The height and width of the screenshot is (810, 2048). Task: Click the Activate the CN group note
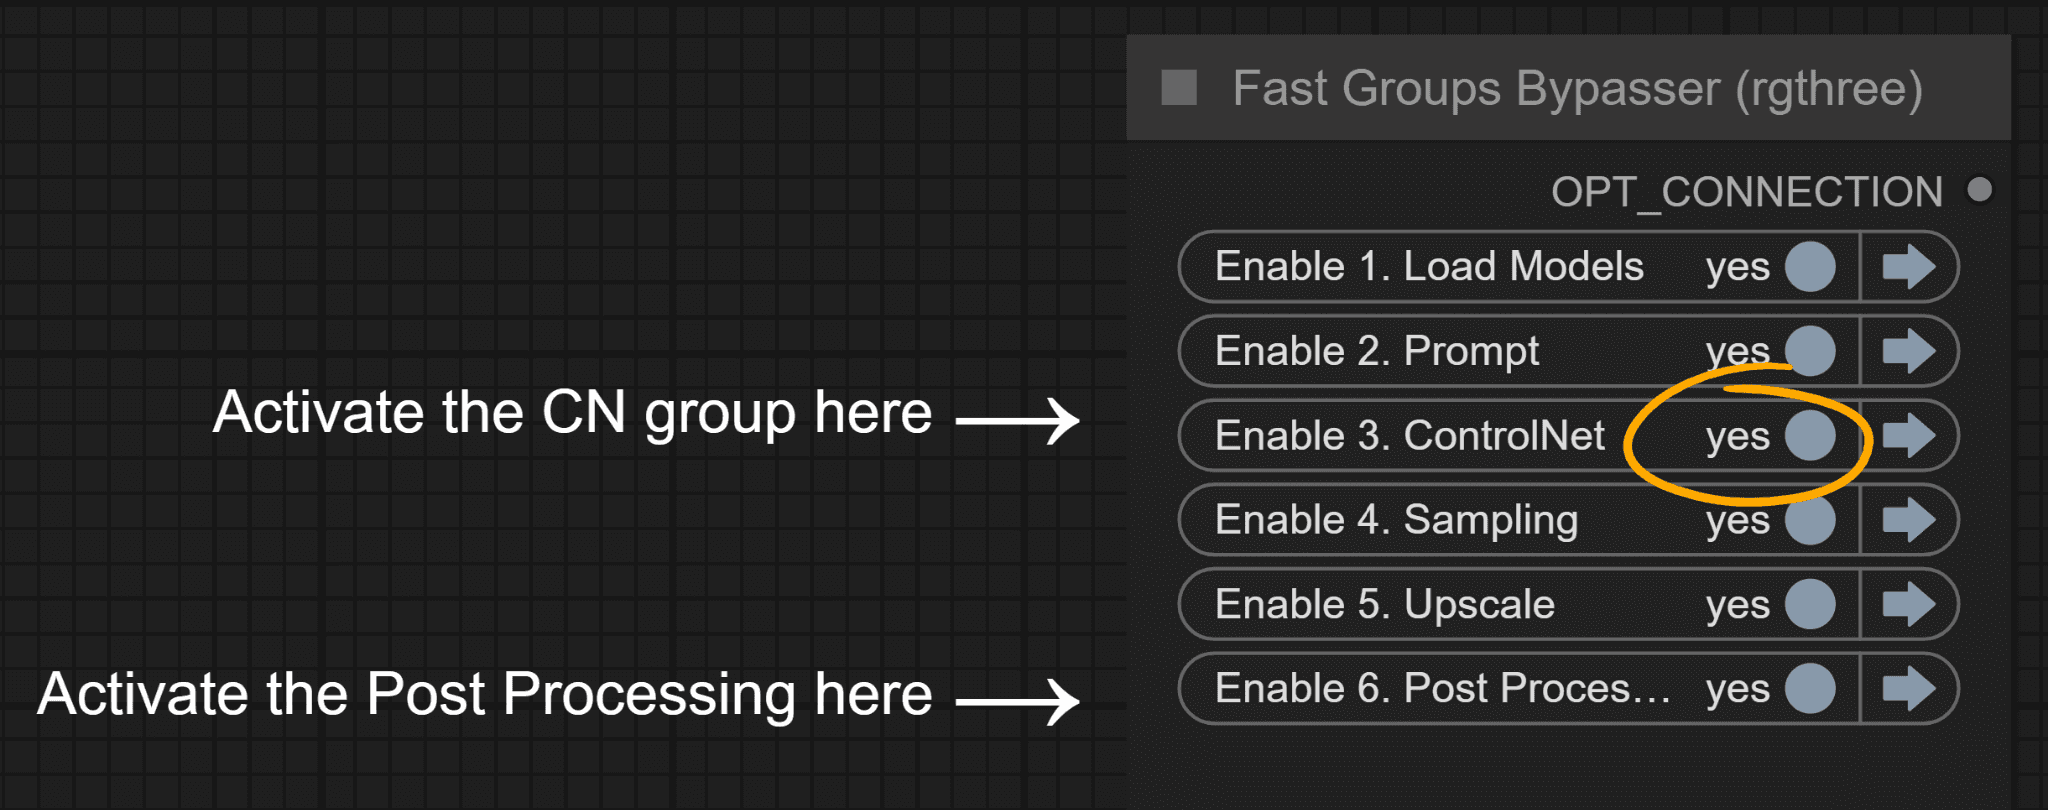coord(572,413)
